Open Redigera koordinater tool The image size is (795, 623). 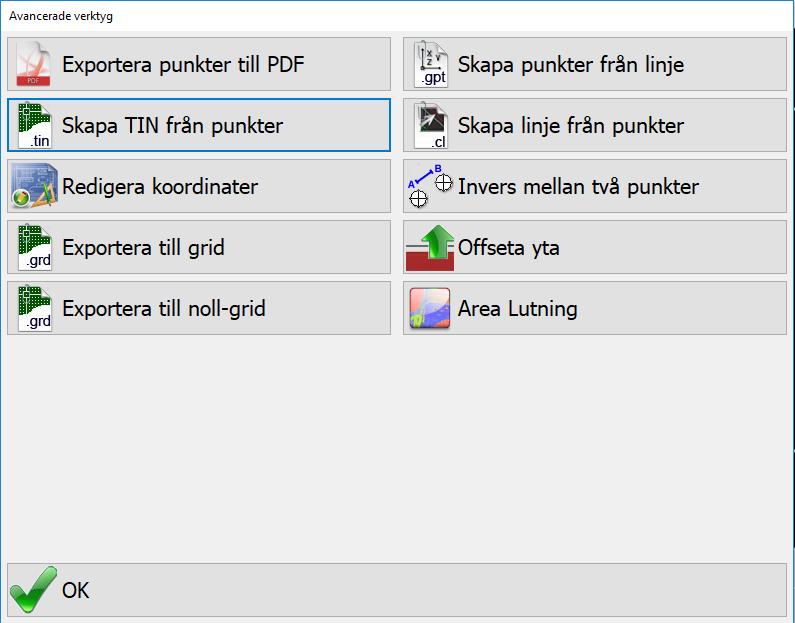[x=160, y=187]
